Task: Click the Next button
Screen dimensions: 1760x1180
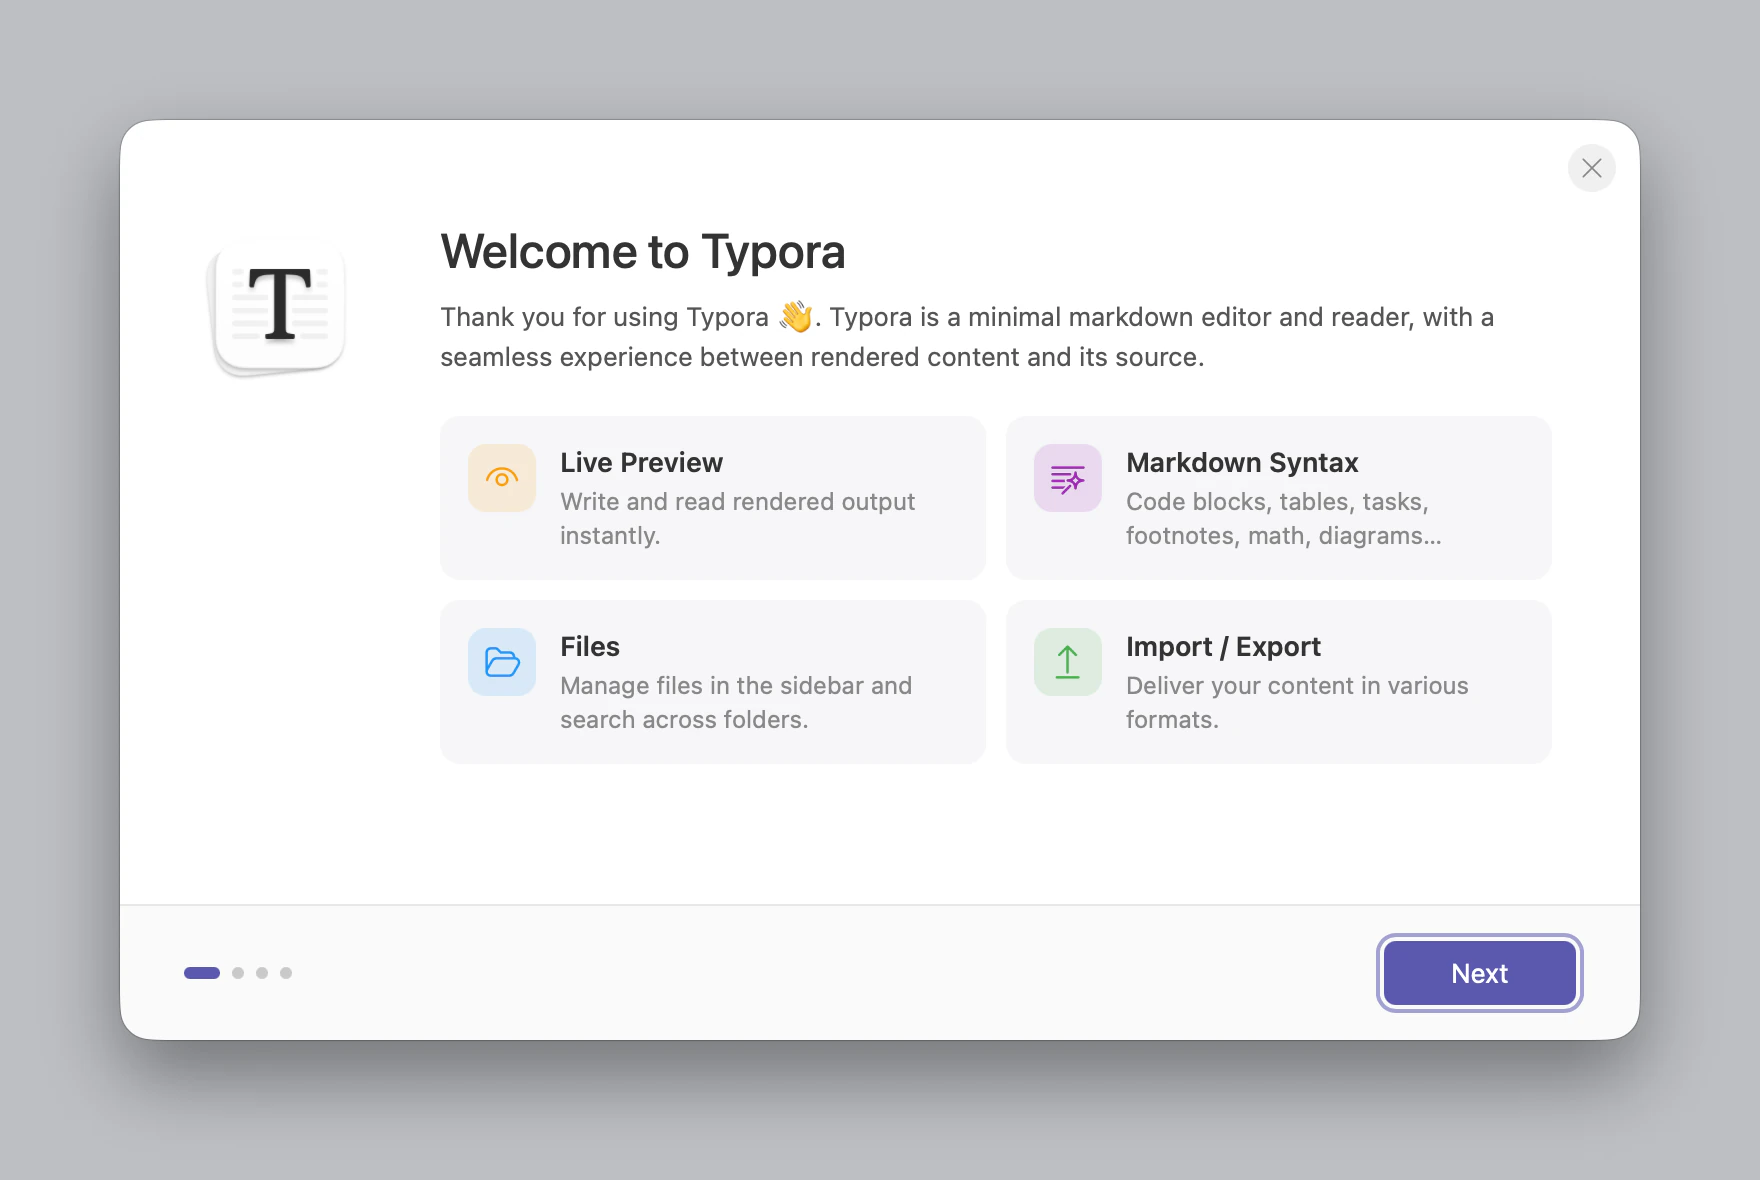Action: click(x=1479, y=973)
